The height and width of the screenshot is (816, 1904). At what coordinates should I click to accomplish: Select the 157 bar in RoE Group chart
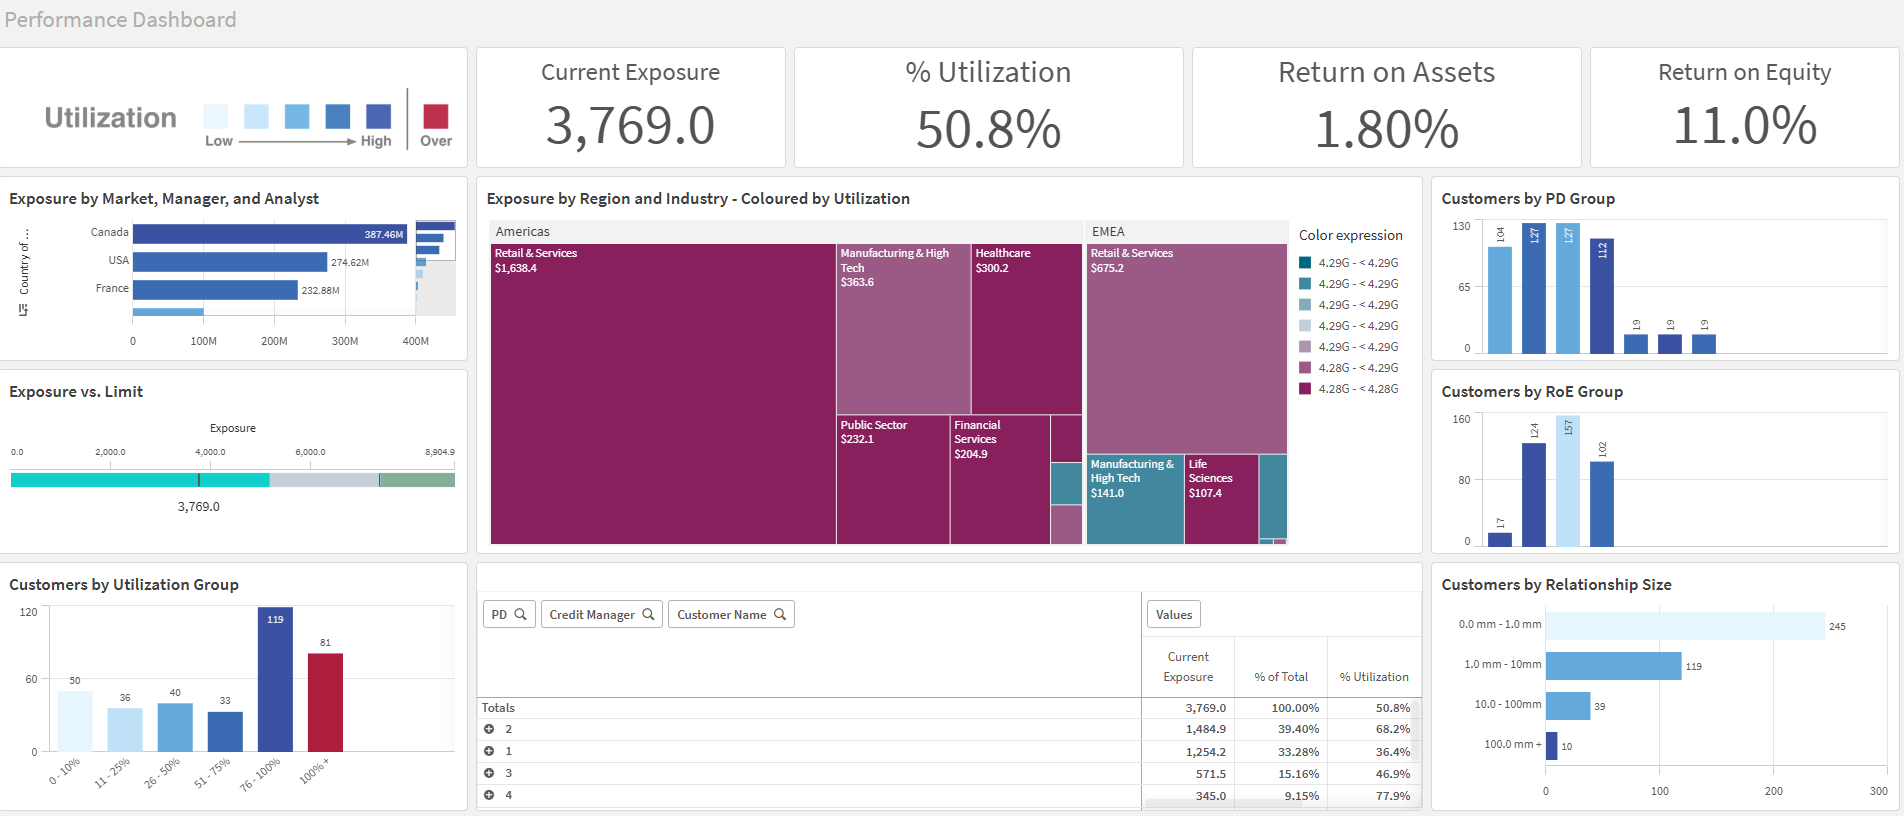pyautogui.click(x=1568, y=481)
